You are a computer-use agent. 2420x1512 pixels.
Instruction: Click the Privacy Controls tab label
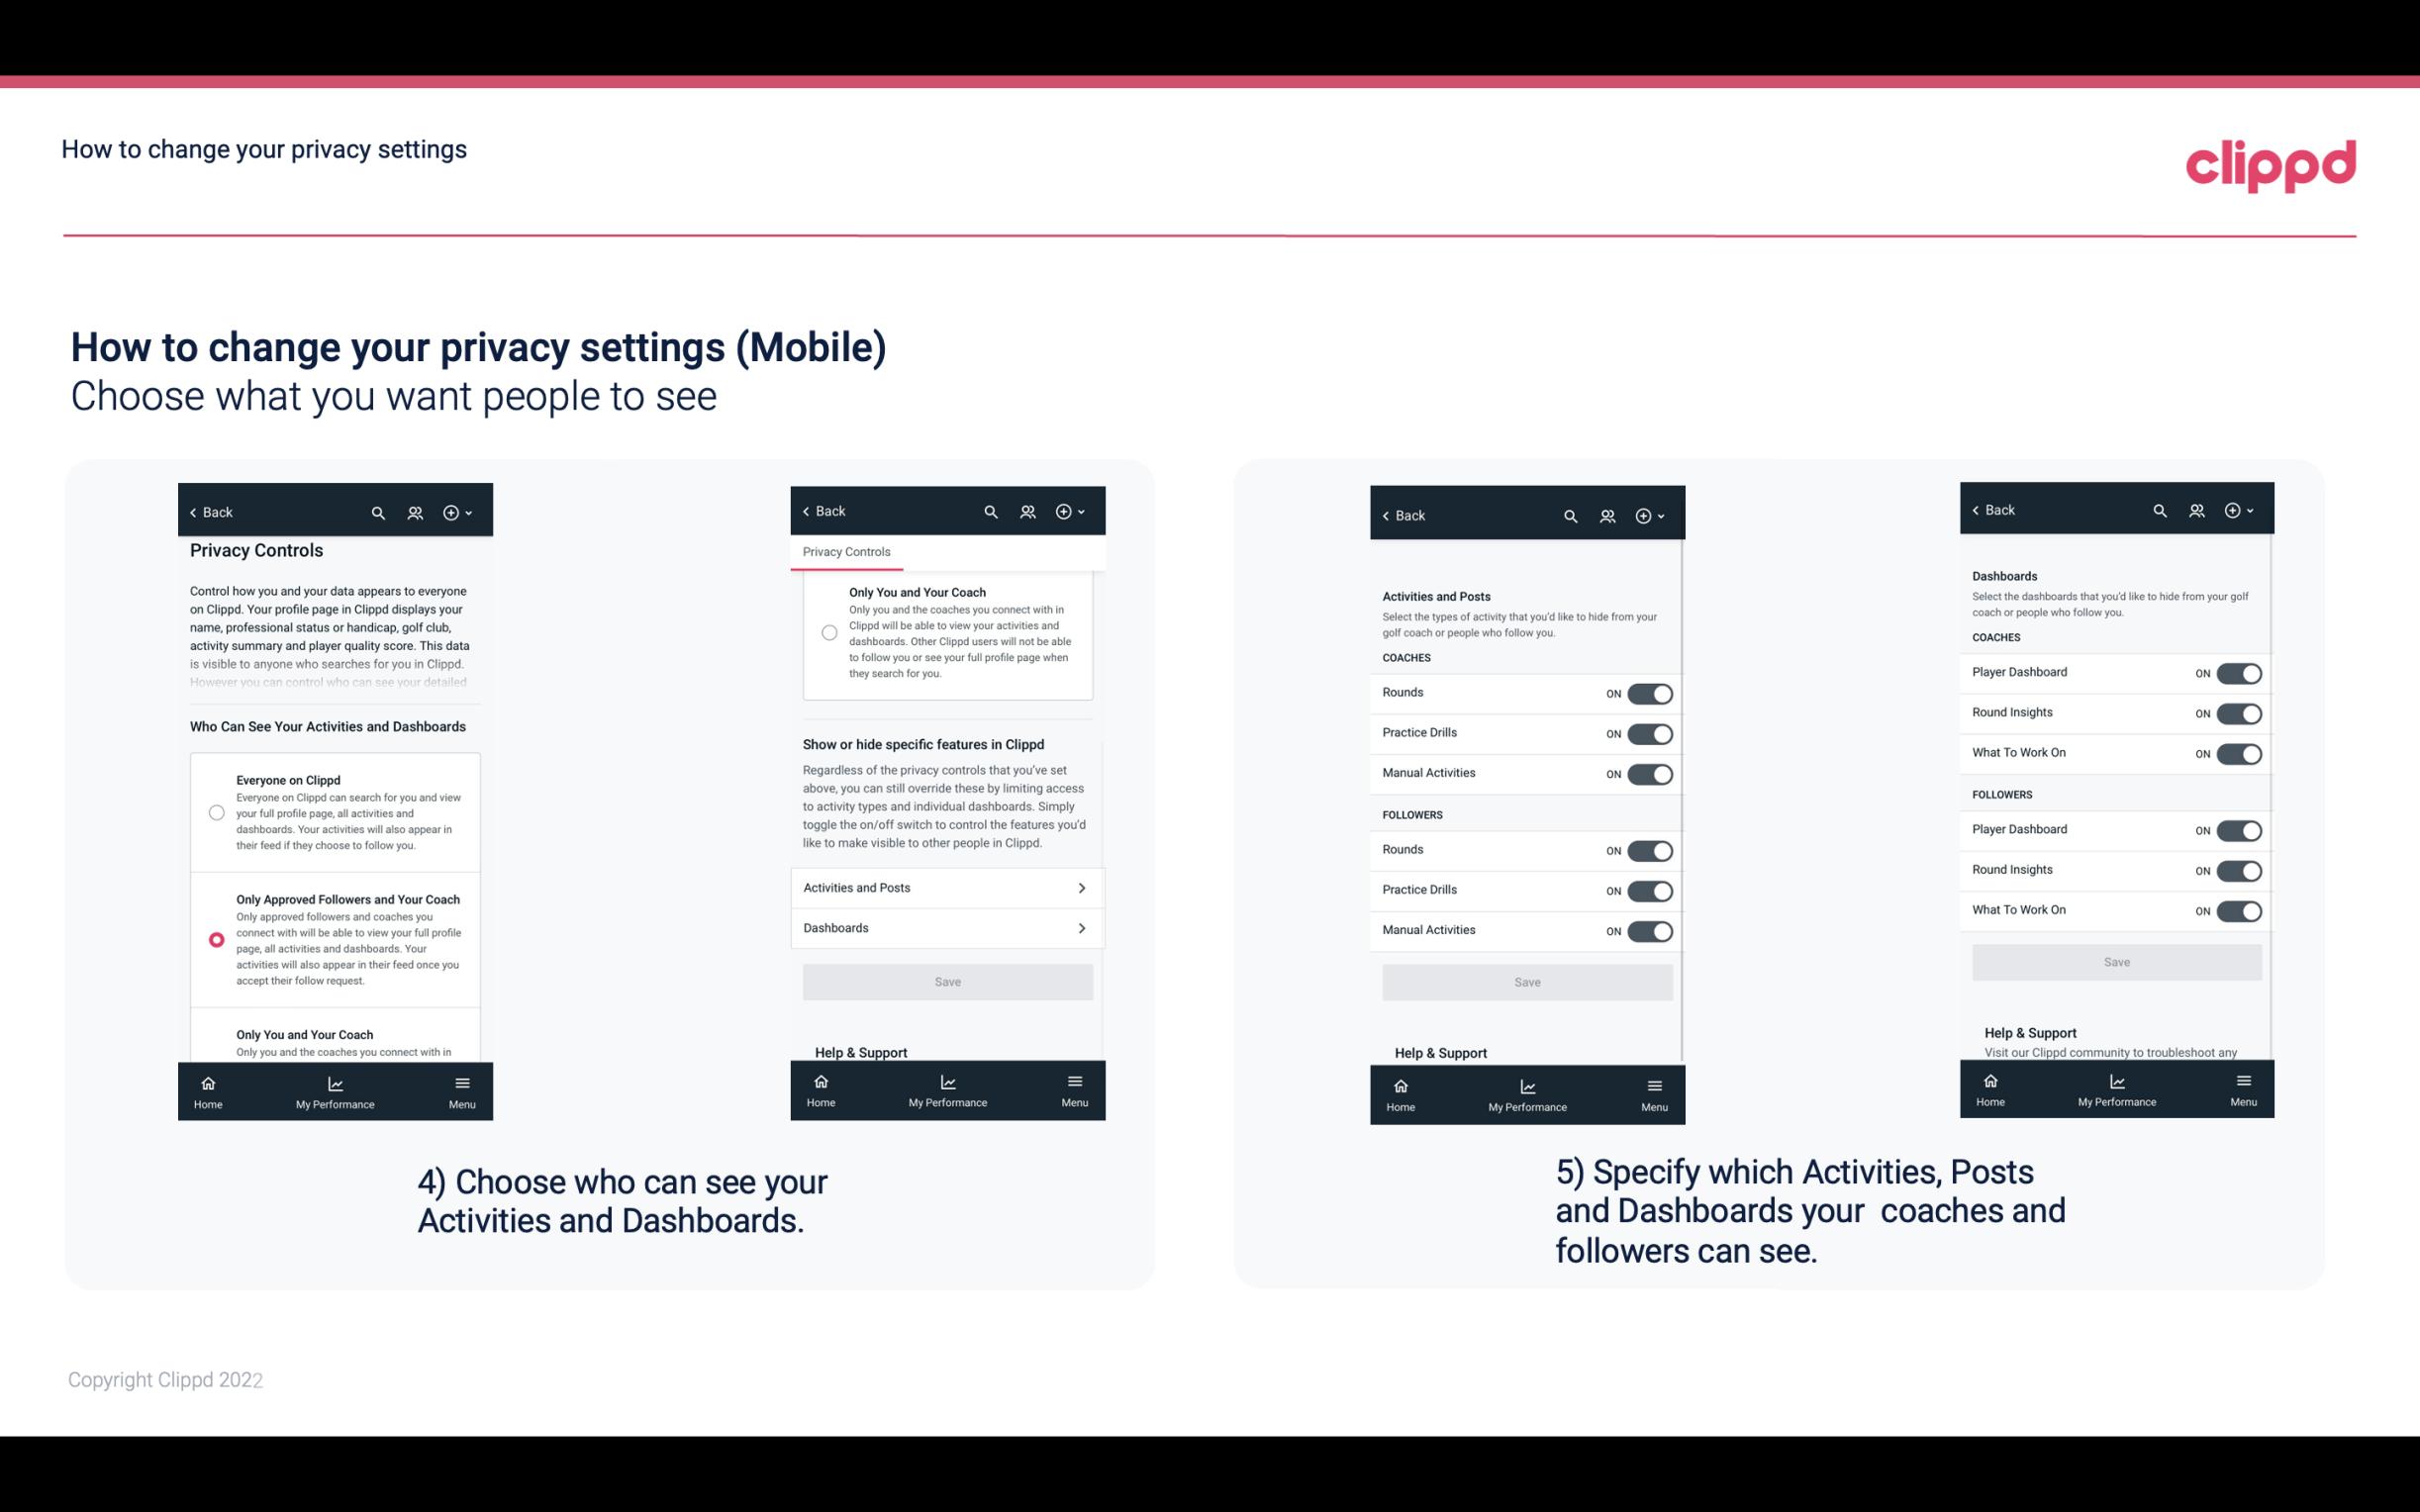[845, 552]
